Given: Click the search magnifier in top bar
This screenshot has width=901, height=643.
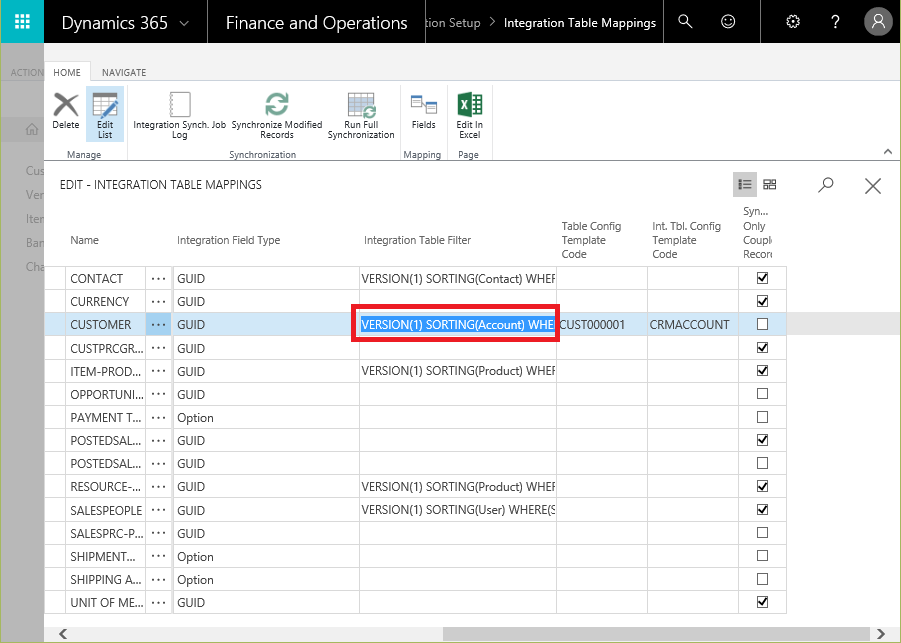Looking at the screenshot, I should click(x=685, y=22).
